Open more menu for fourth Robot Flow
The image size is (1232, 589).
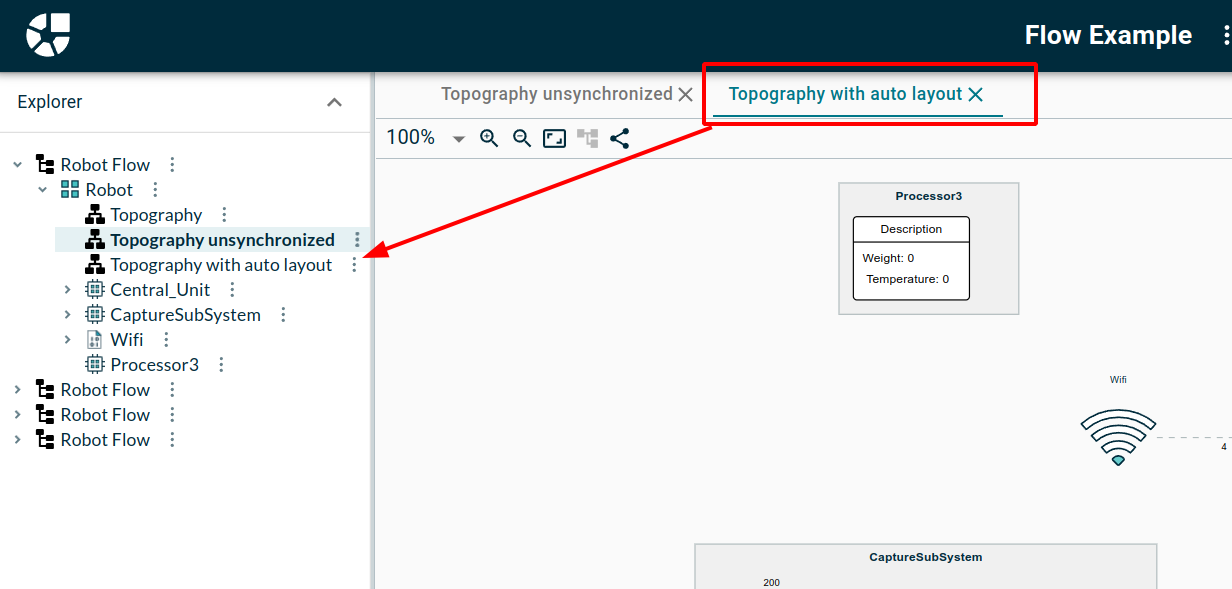pyautogui.click(x=172, y=440)
